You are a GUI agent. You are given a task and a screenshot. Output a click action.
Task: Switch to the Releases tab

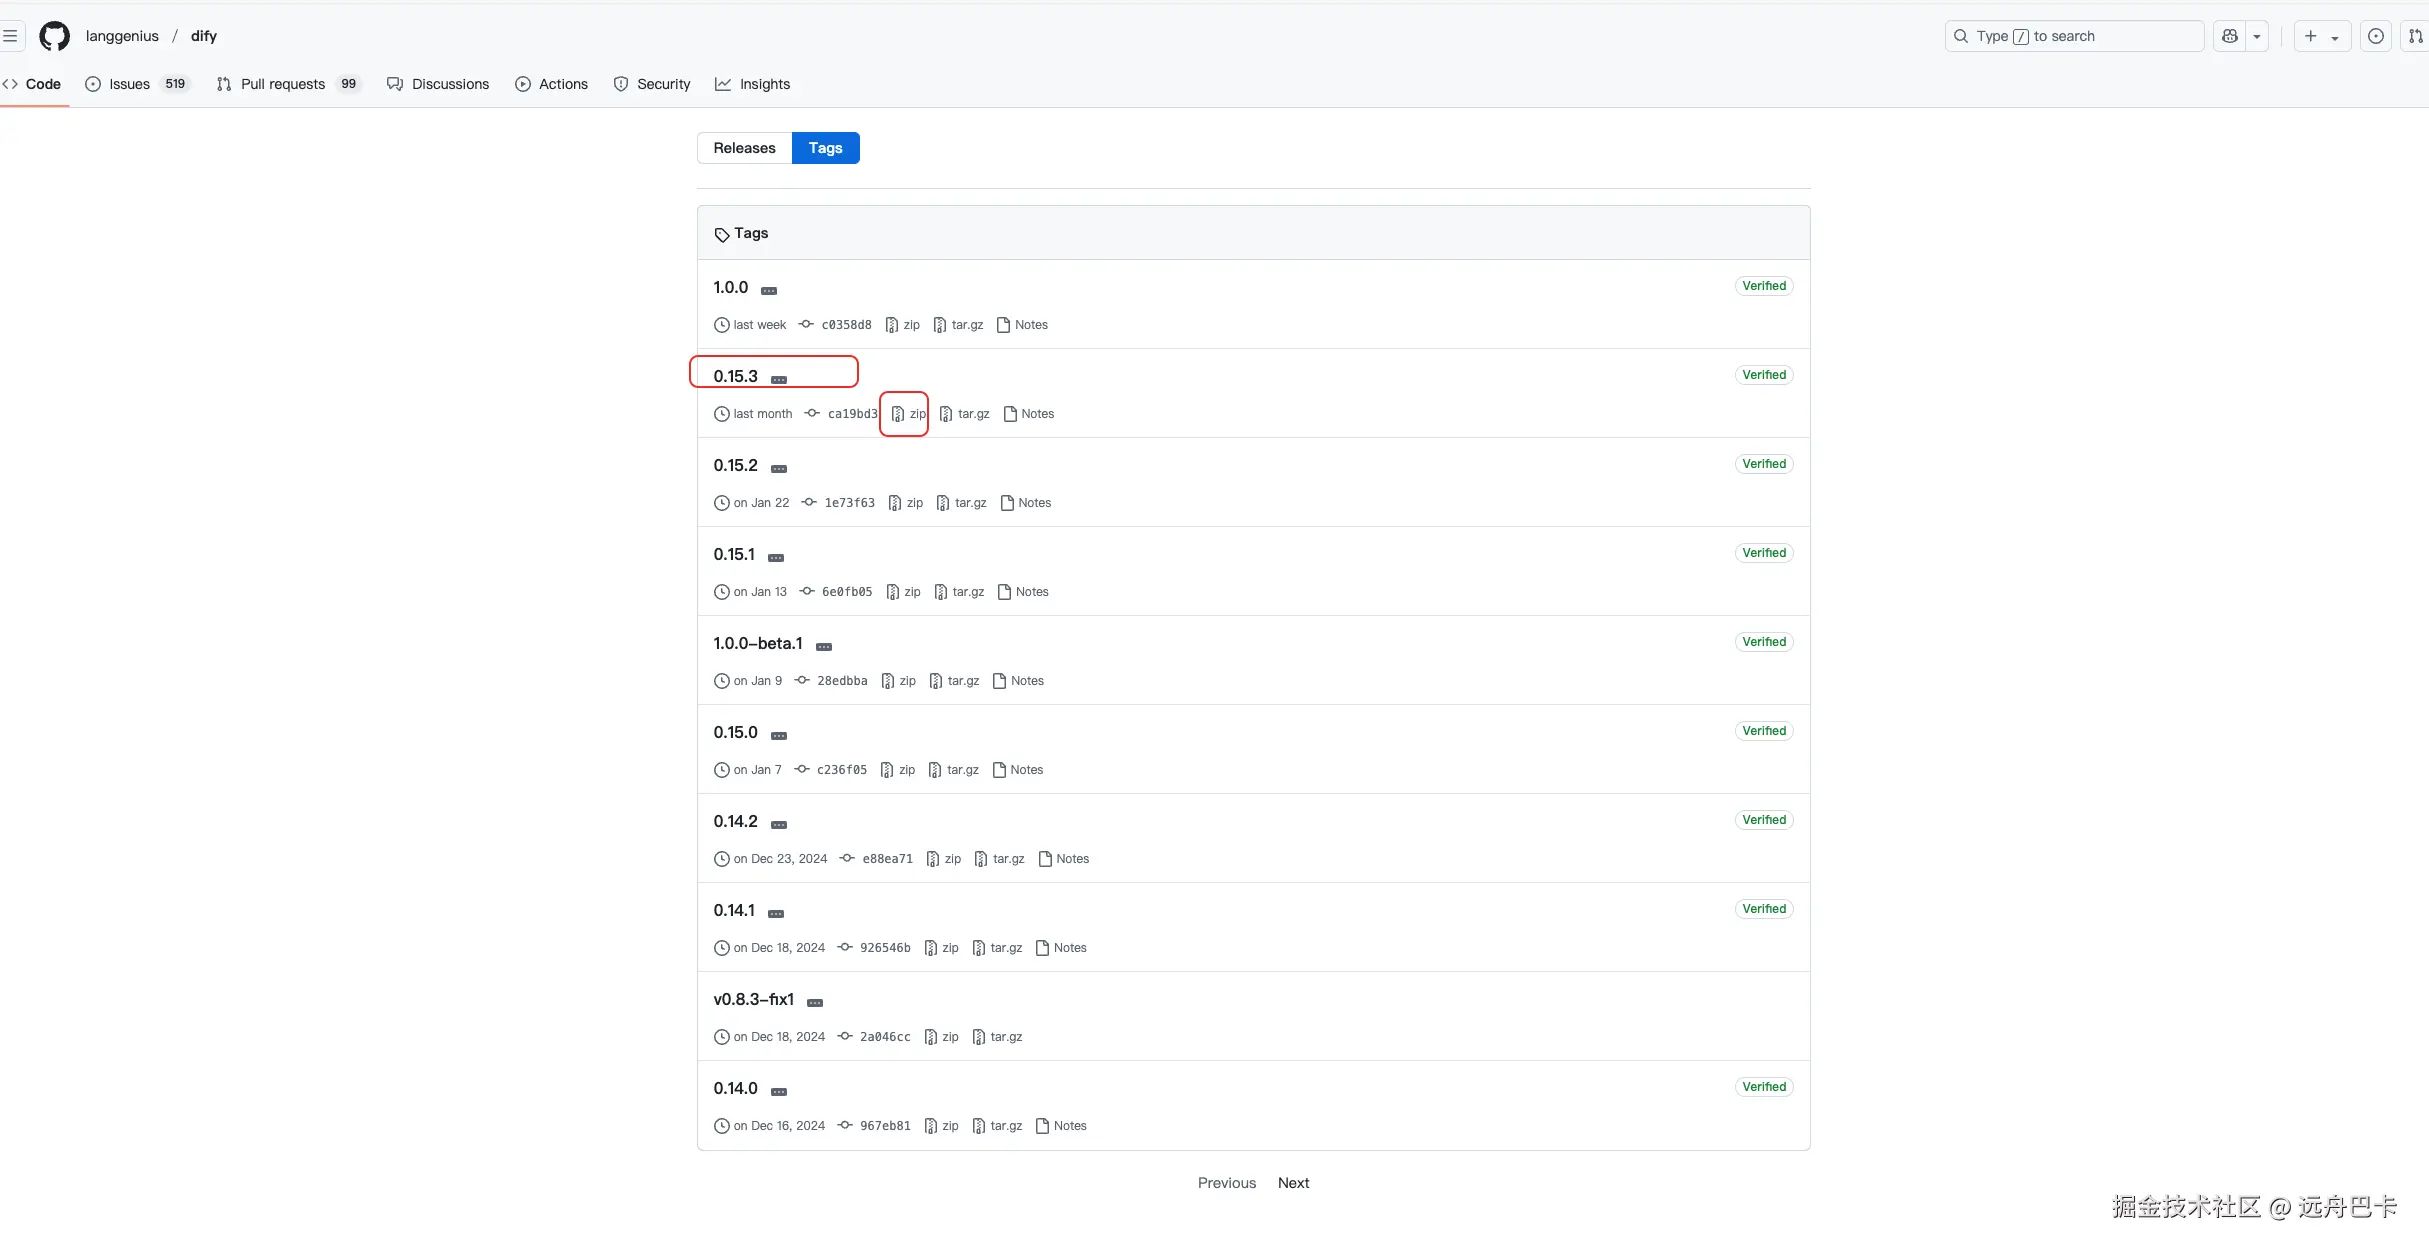(x=744, y=148)
